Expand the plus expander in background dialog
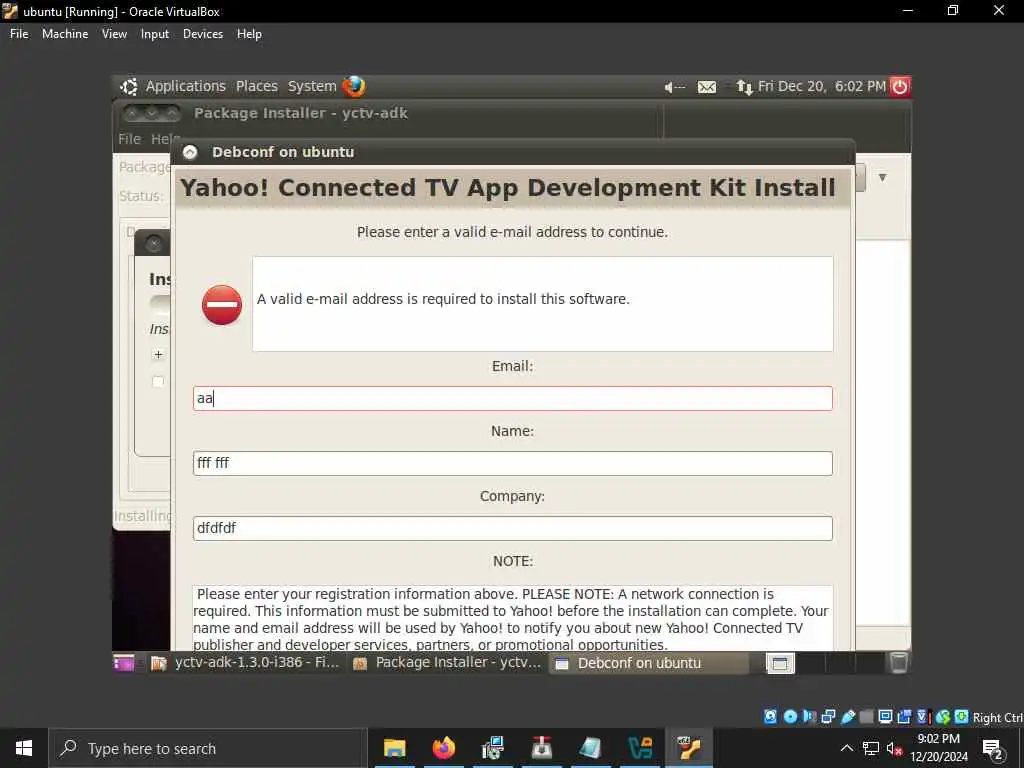The width and height of the screenshot is (1024, 768). tap(158, 355)
